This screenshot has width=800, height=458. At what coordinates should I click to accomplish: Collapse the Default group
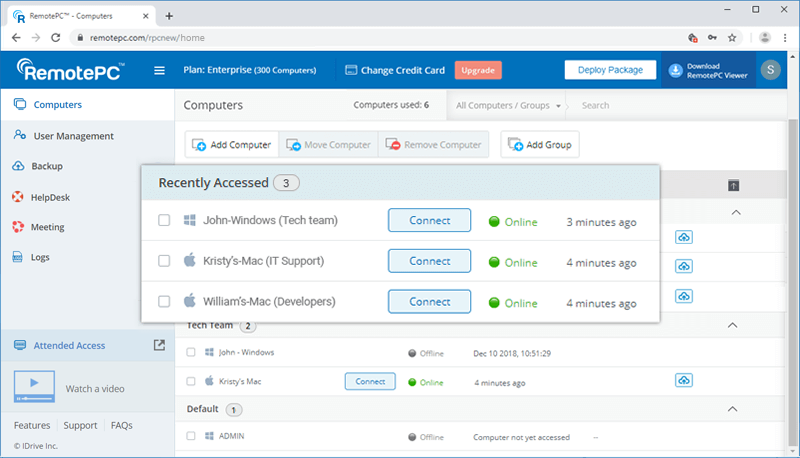point(732,409)
